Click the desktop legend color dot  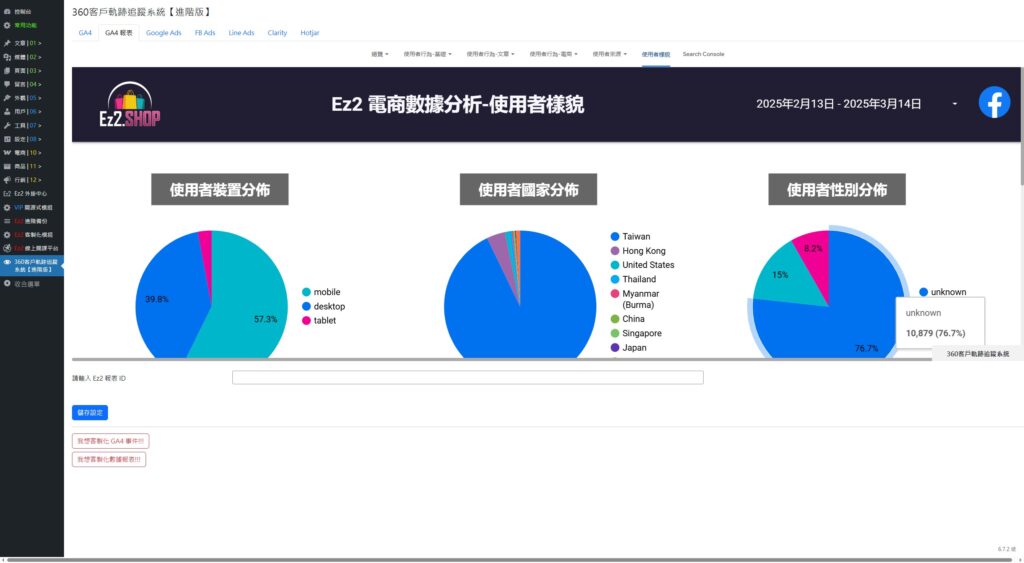point(306,306)
